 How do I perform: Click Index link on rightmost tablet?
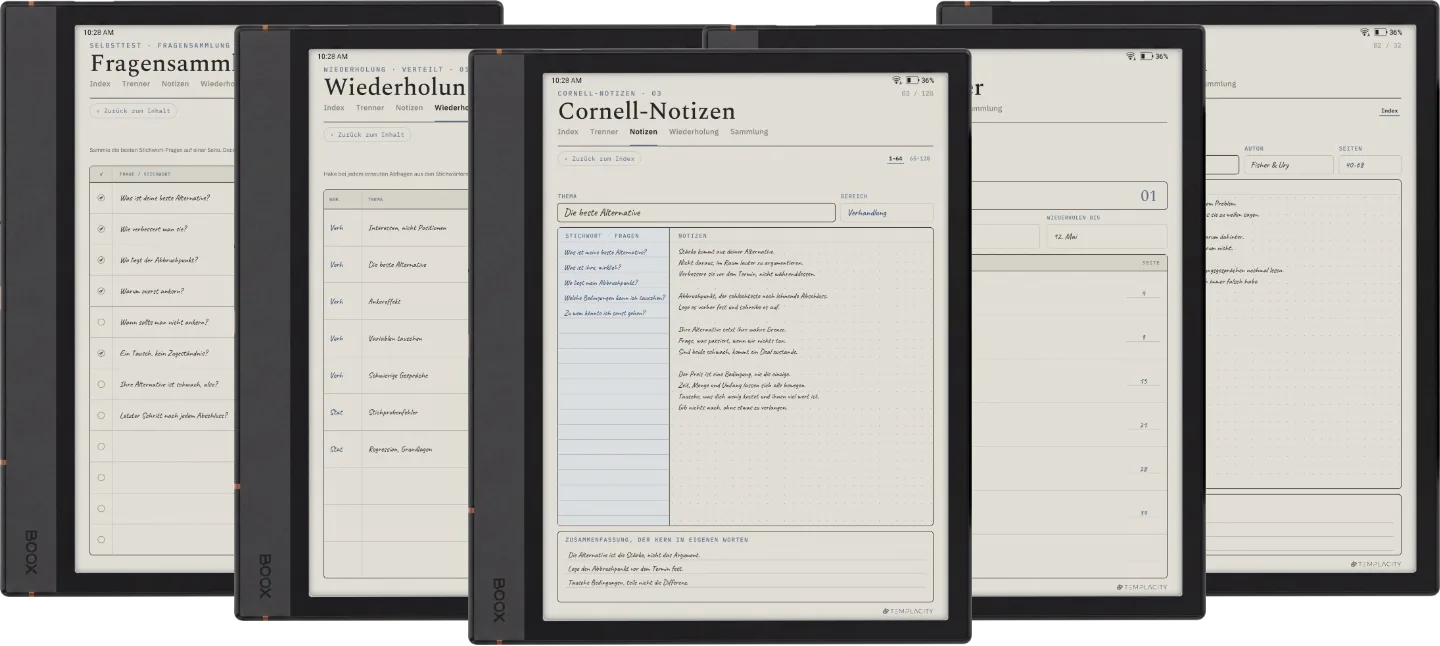(x=1389, y=111)
